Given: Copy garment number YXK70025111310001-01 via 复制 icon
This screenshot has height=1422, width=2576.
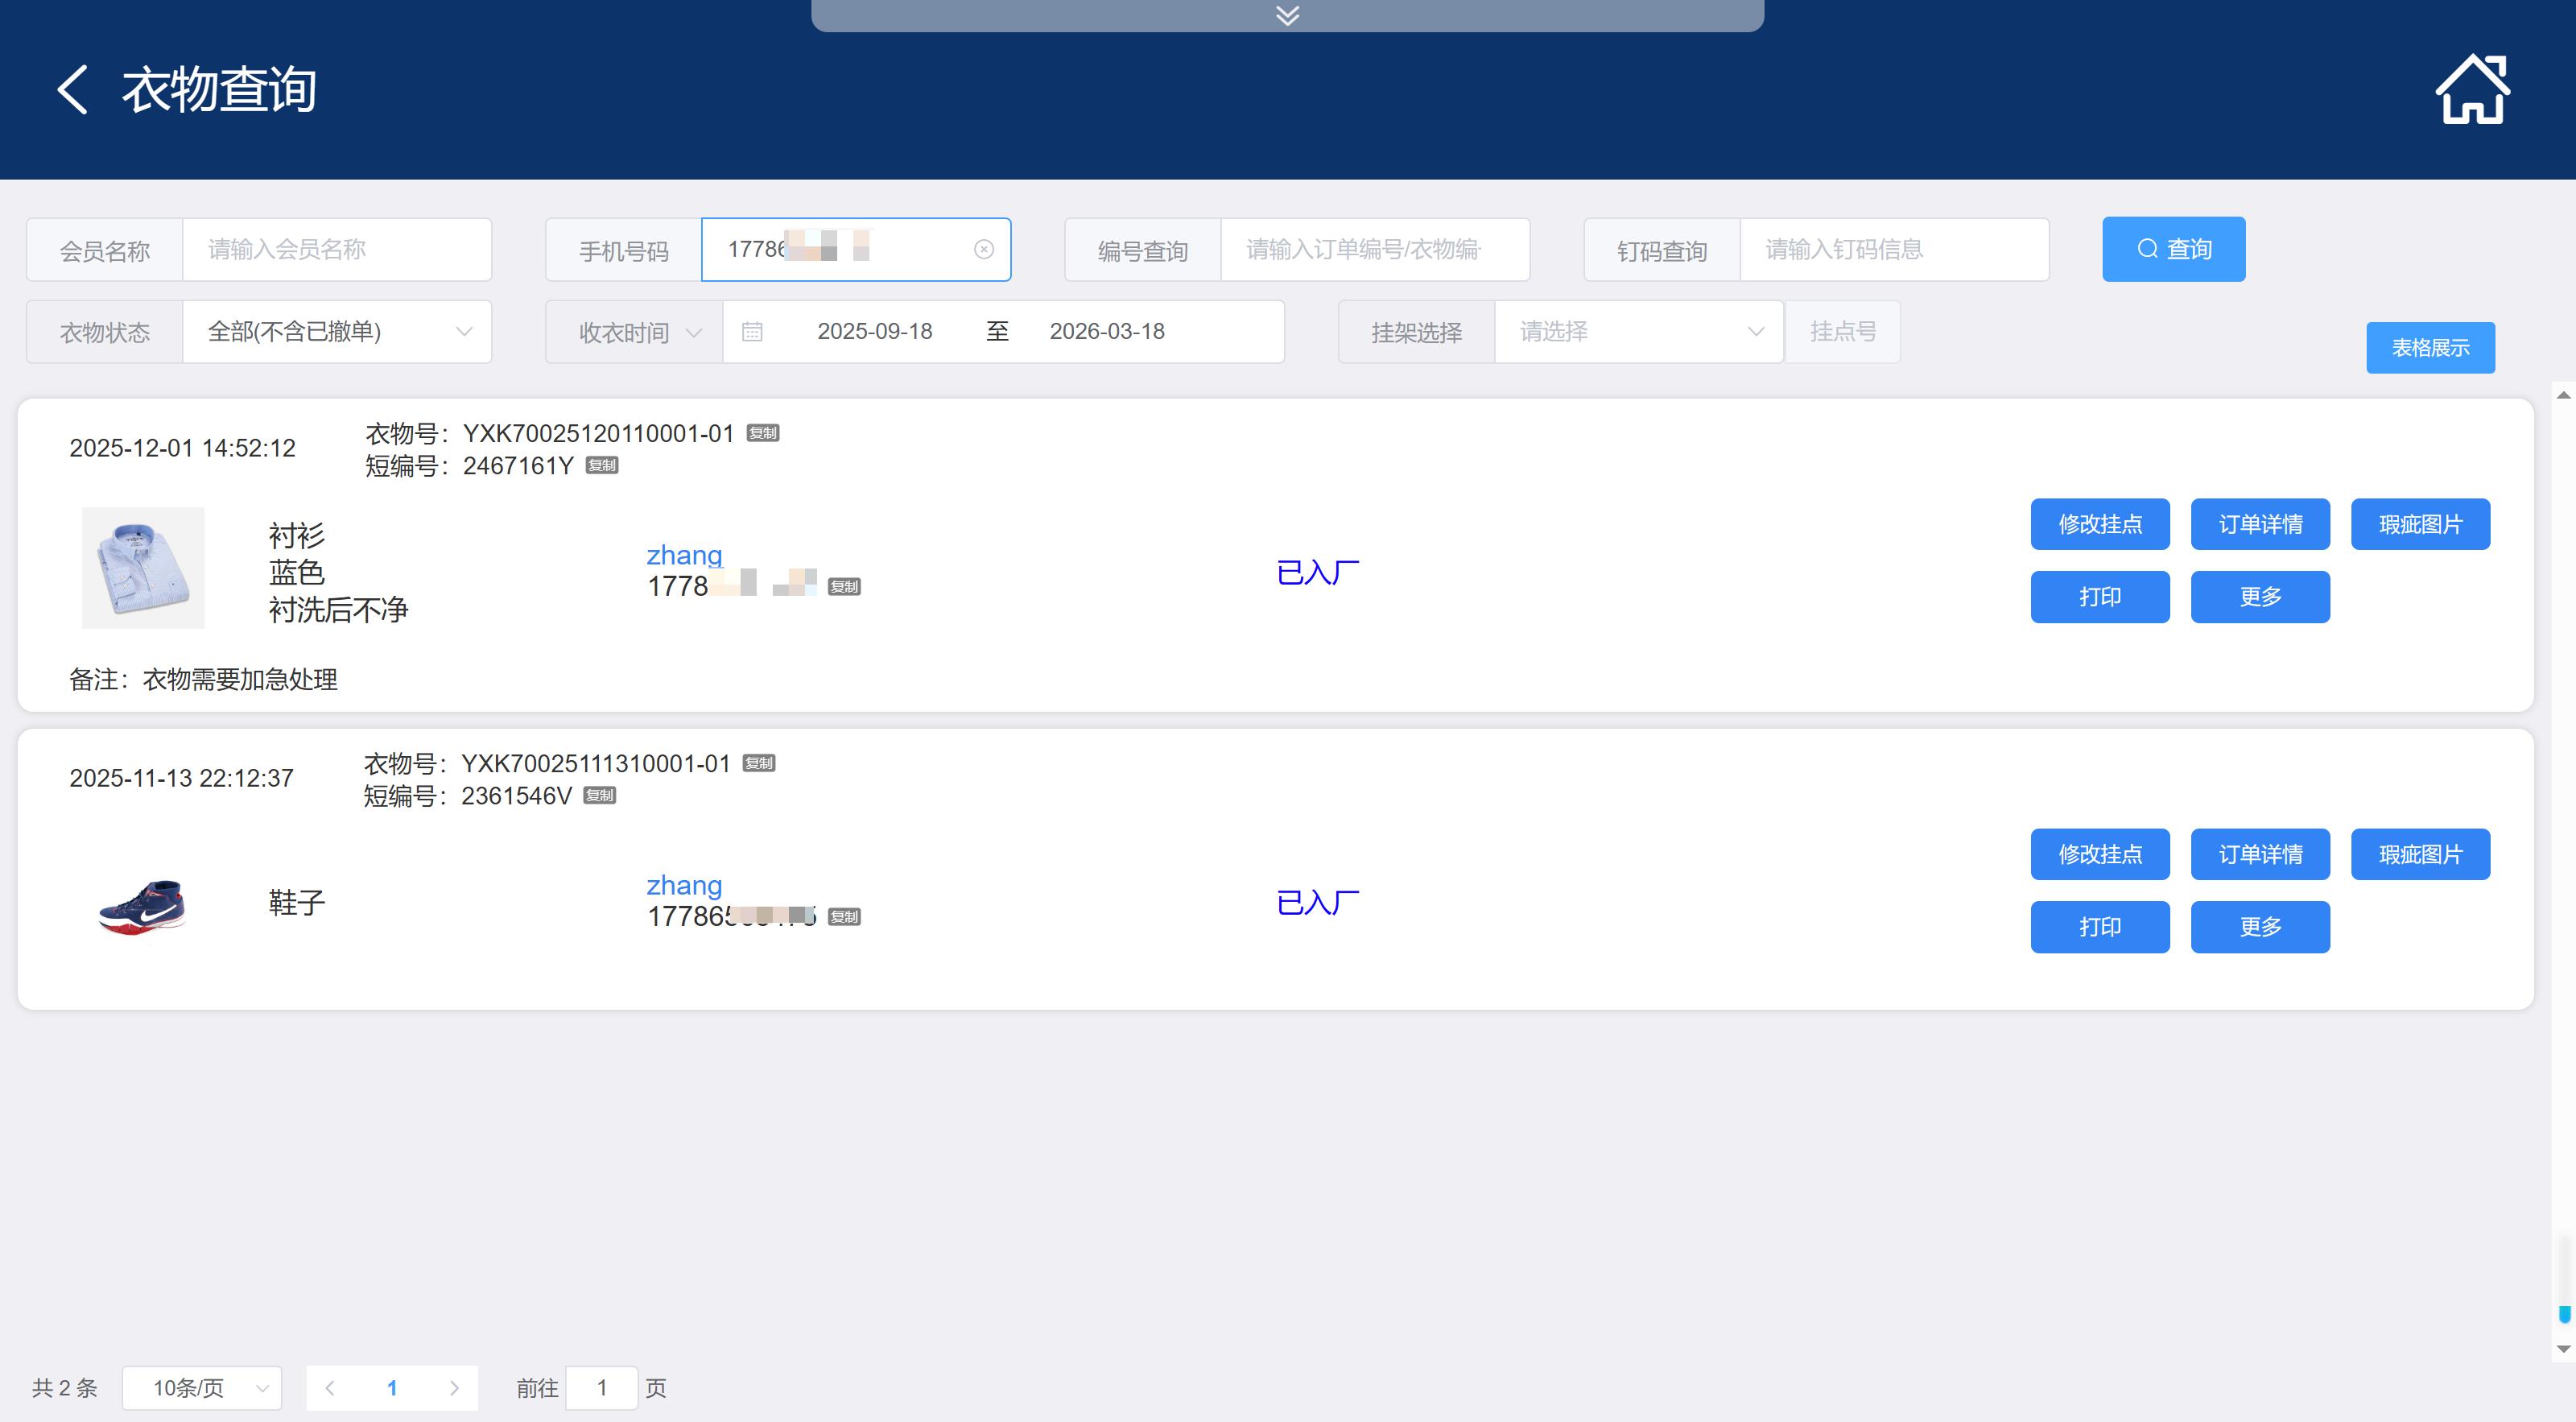Looking at the screenshot, I should (759, 763).
